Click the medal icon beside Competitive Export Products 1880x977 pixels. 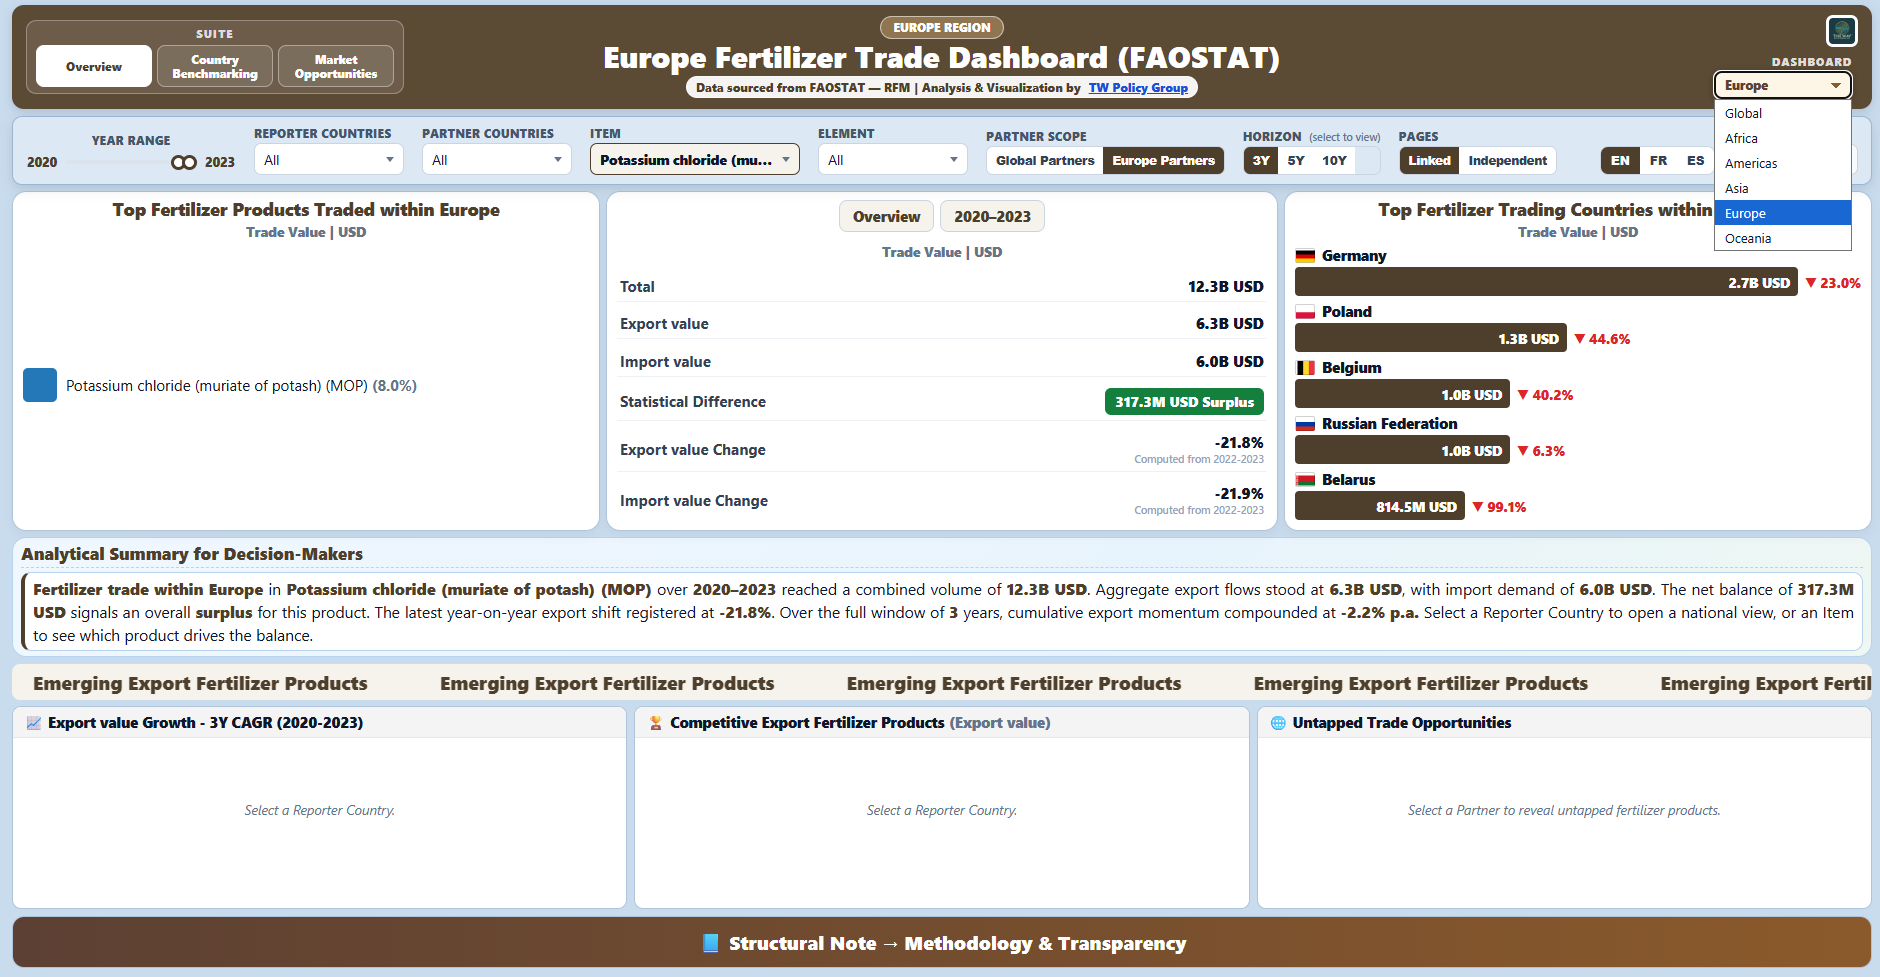click(x=656, y=723)
